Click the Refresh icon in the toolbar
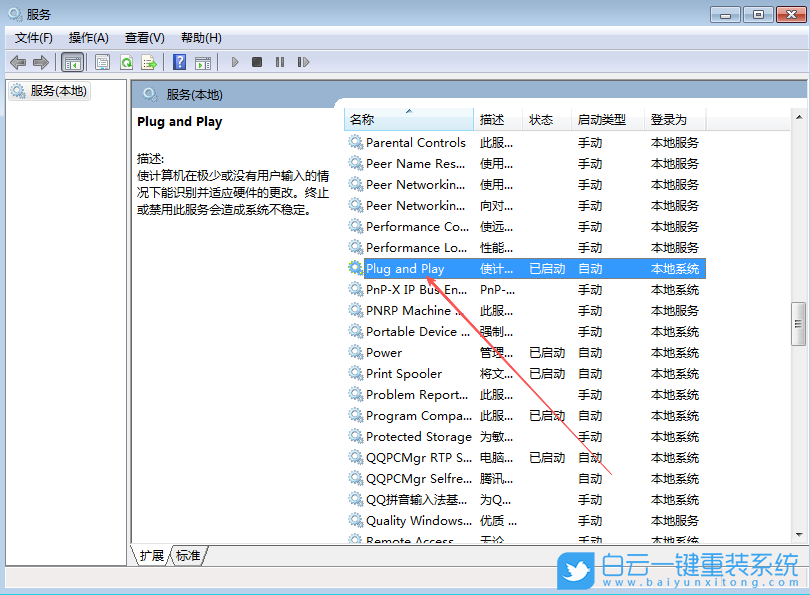Viewport: 810px width, 595px height. [126, 62]
